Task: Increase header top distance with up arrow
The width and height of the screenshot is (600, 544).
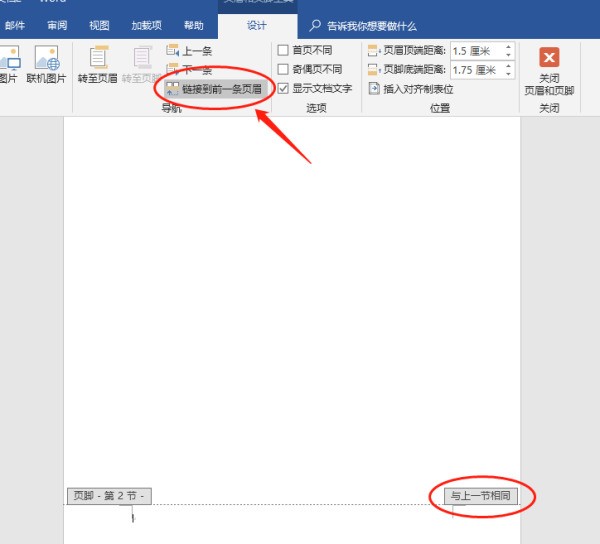Action: point(508,47)
